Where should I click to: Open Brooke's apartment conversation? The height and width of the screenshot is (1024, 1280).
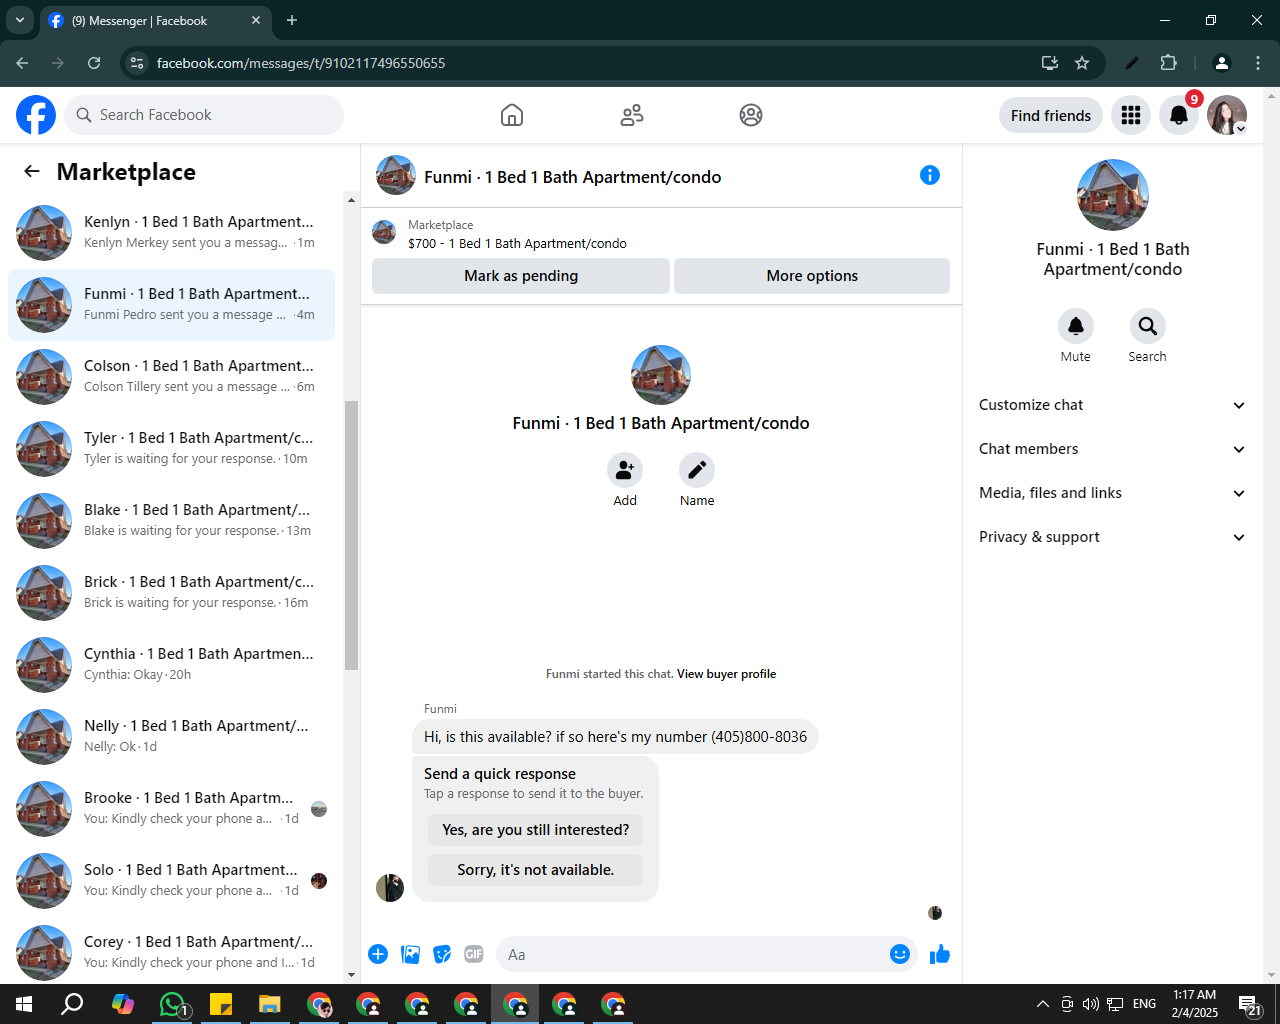pyautogui.click(x=171, y=808)
